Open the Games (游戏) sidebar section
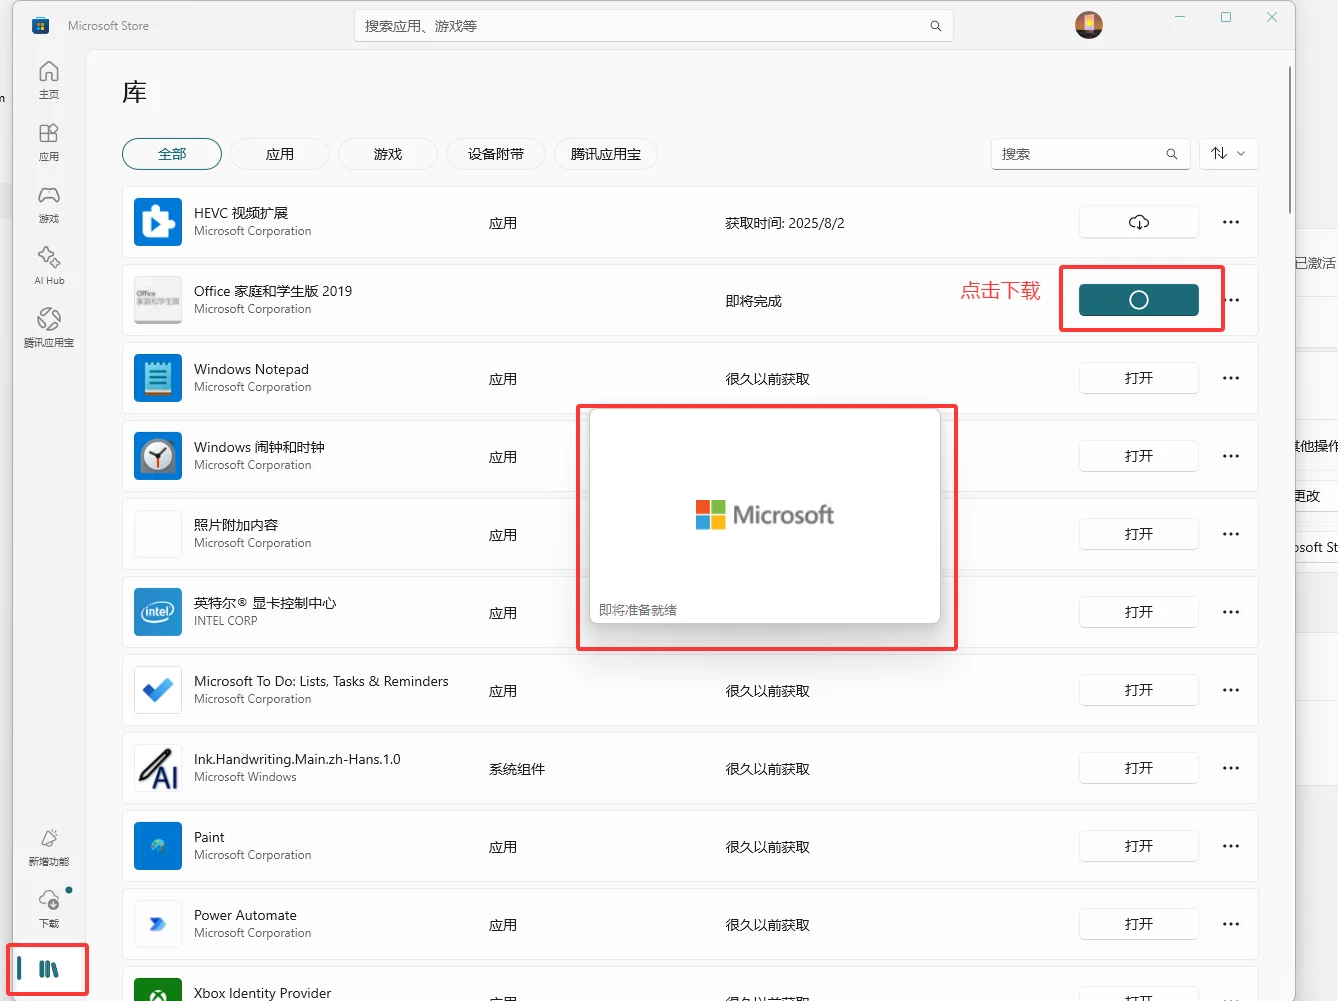The image size is (1338, 1001). pos(49,204)
